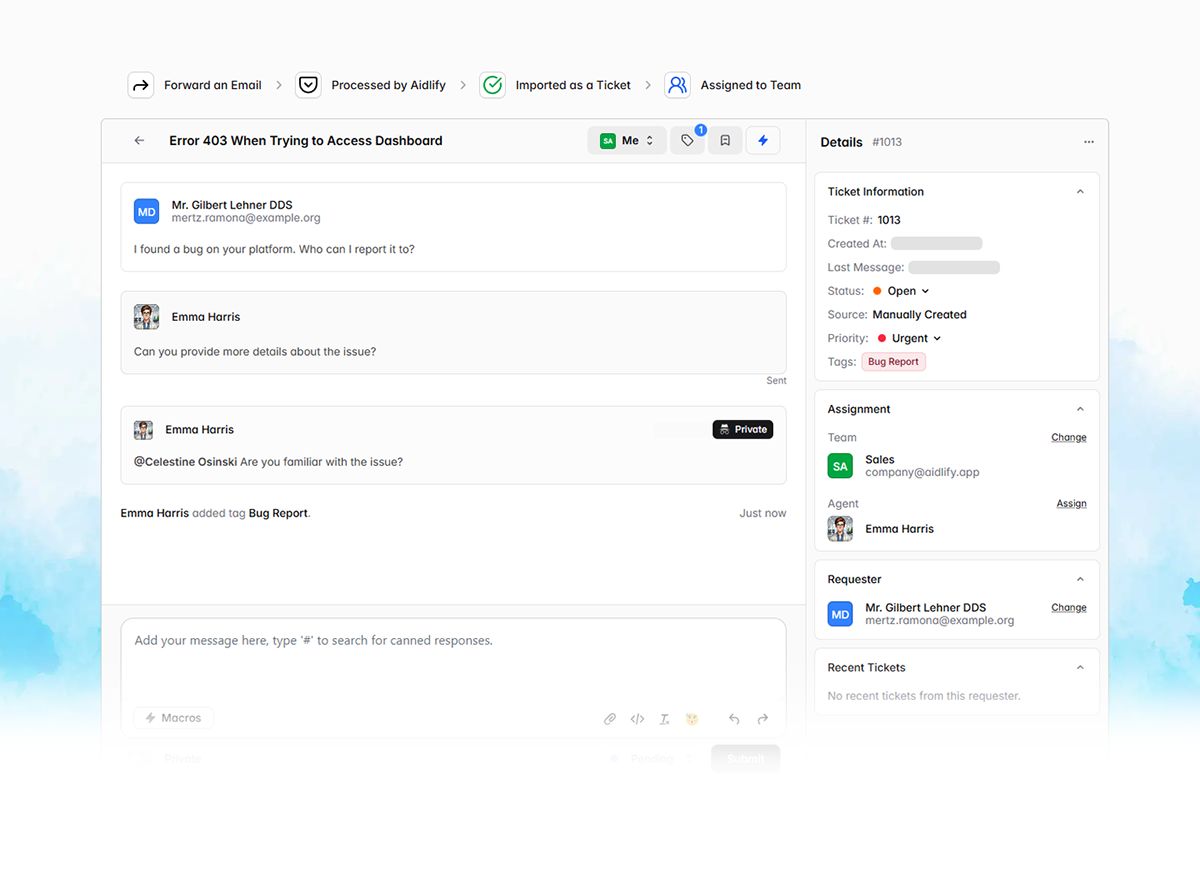Click the bookmark icon in the ticket toolbar
Image resolution: width=1200 pixels, height=874 pixels.
[x=724, y=140]
